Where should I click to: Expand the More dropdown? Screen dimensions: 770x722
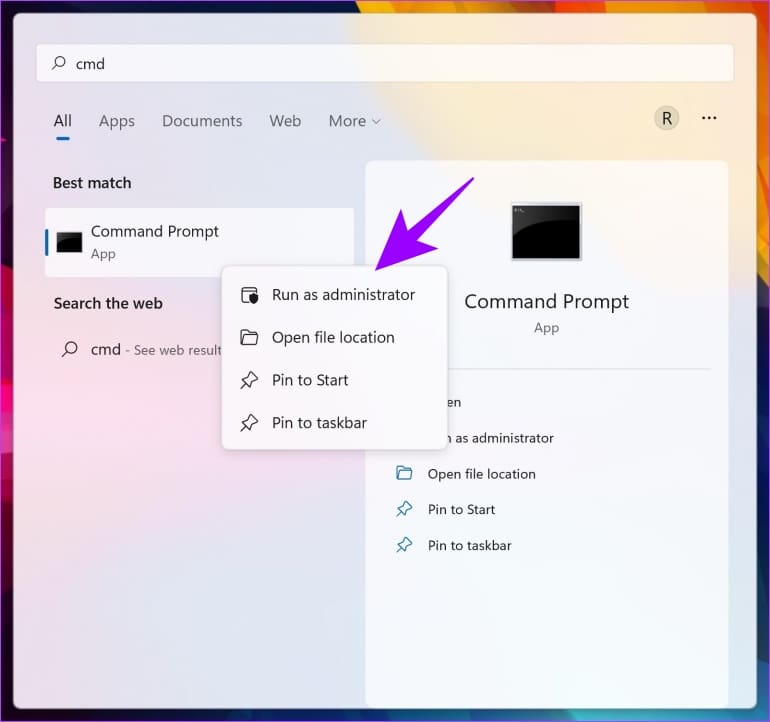(x=355, y=121)
